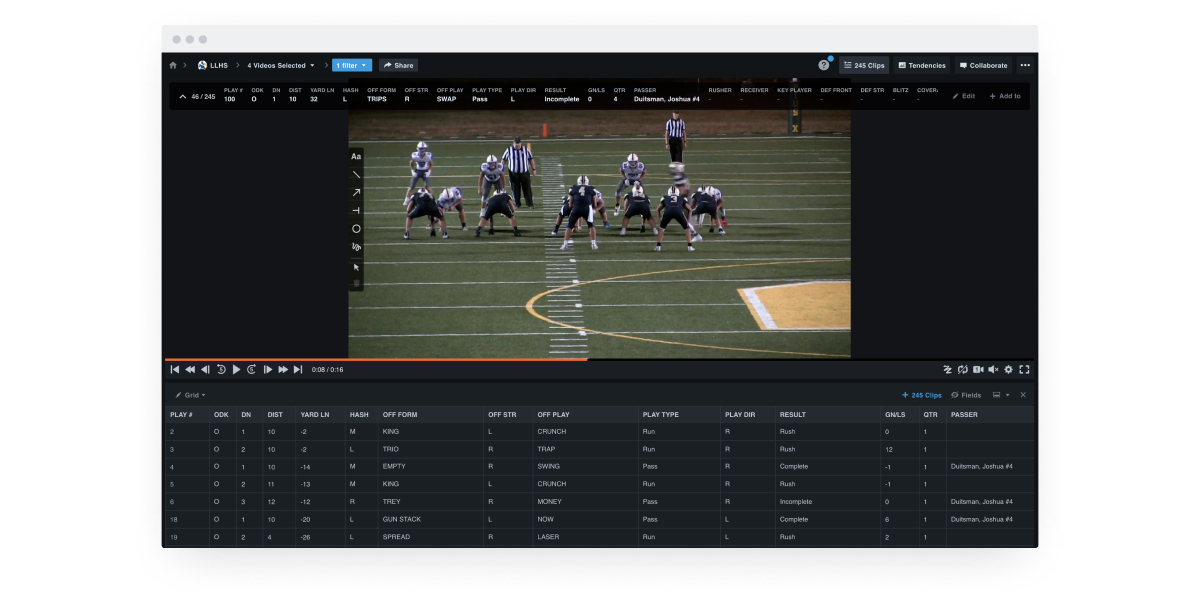Expand the 4 Videos Selected dropdown

(x=281, y=66)
